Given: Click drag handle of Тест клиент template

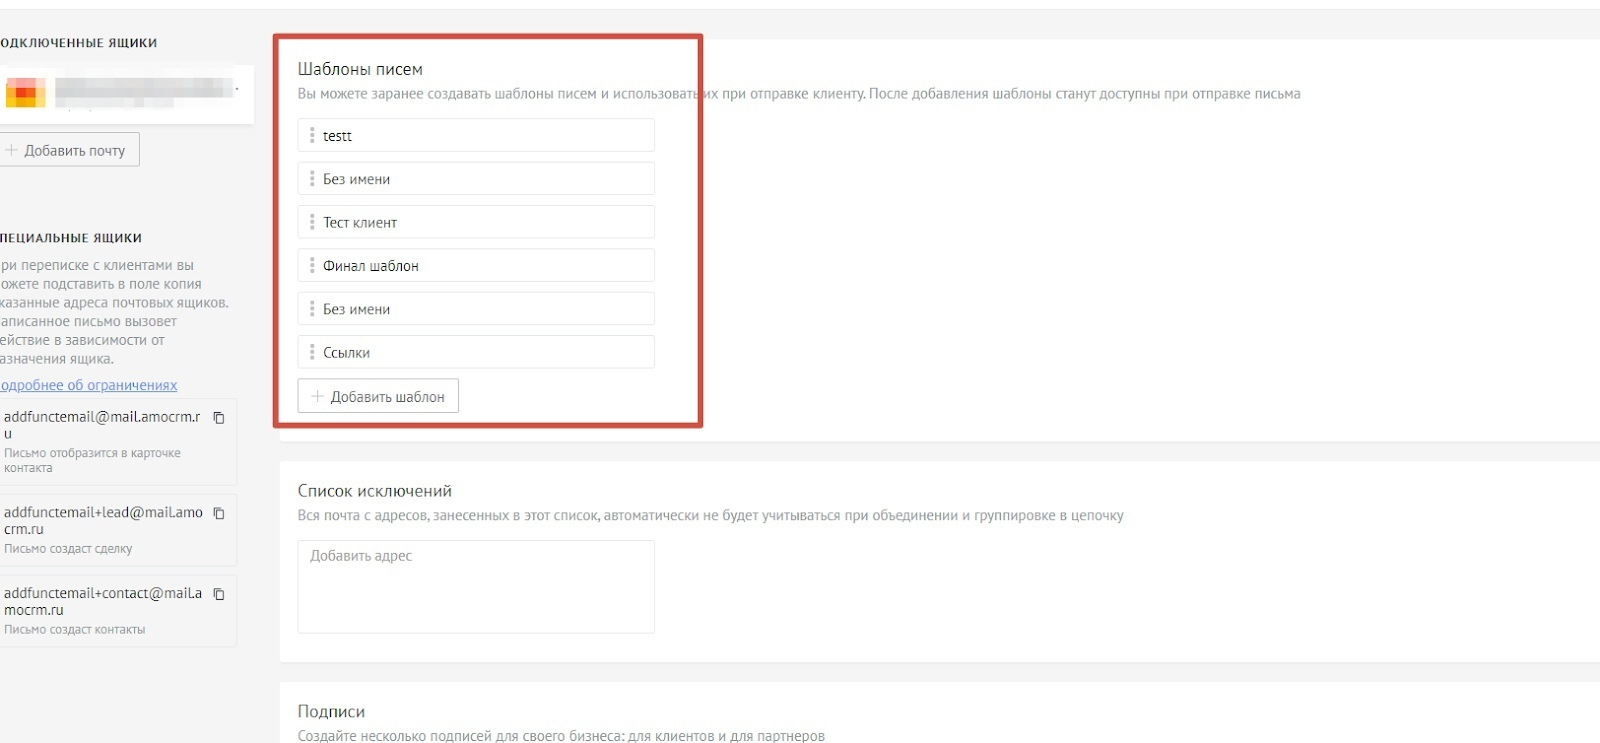Looking at the screenshot, I should pyautogui.click(x=312, y=222).
